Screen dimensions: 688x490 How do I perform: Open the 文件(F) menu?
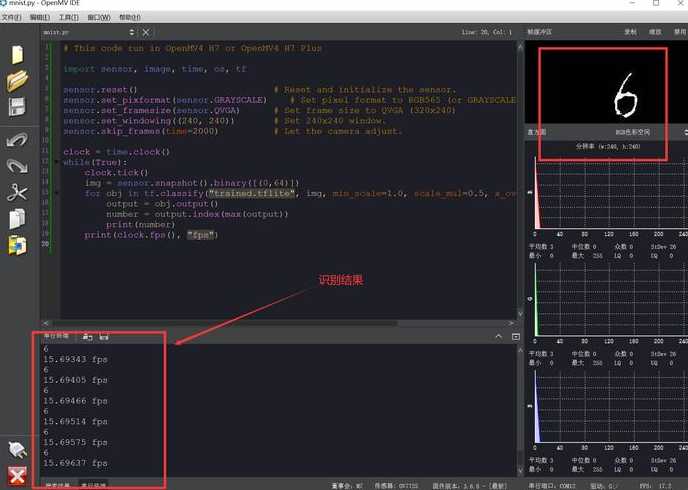11,18
